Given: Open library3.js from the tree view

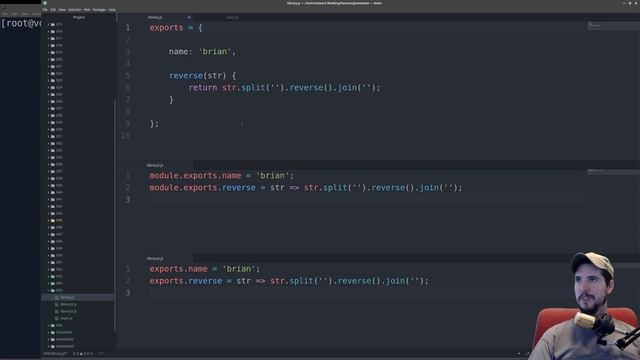Looking at the screenshot, I should (68, 311).
